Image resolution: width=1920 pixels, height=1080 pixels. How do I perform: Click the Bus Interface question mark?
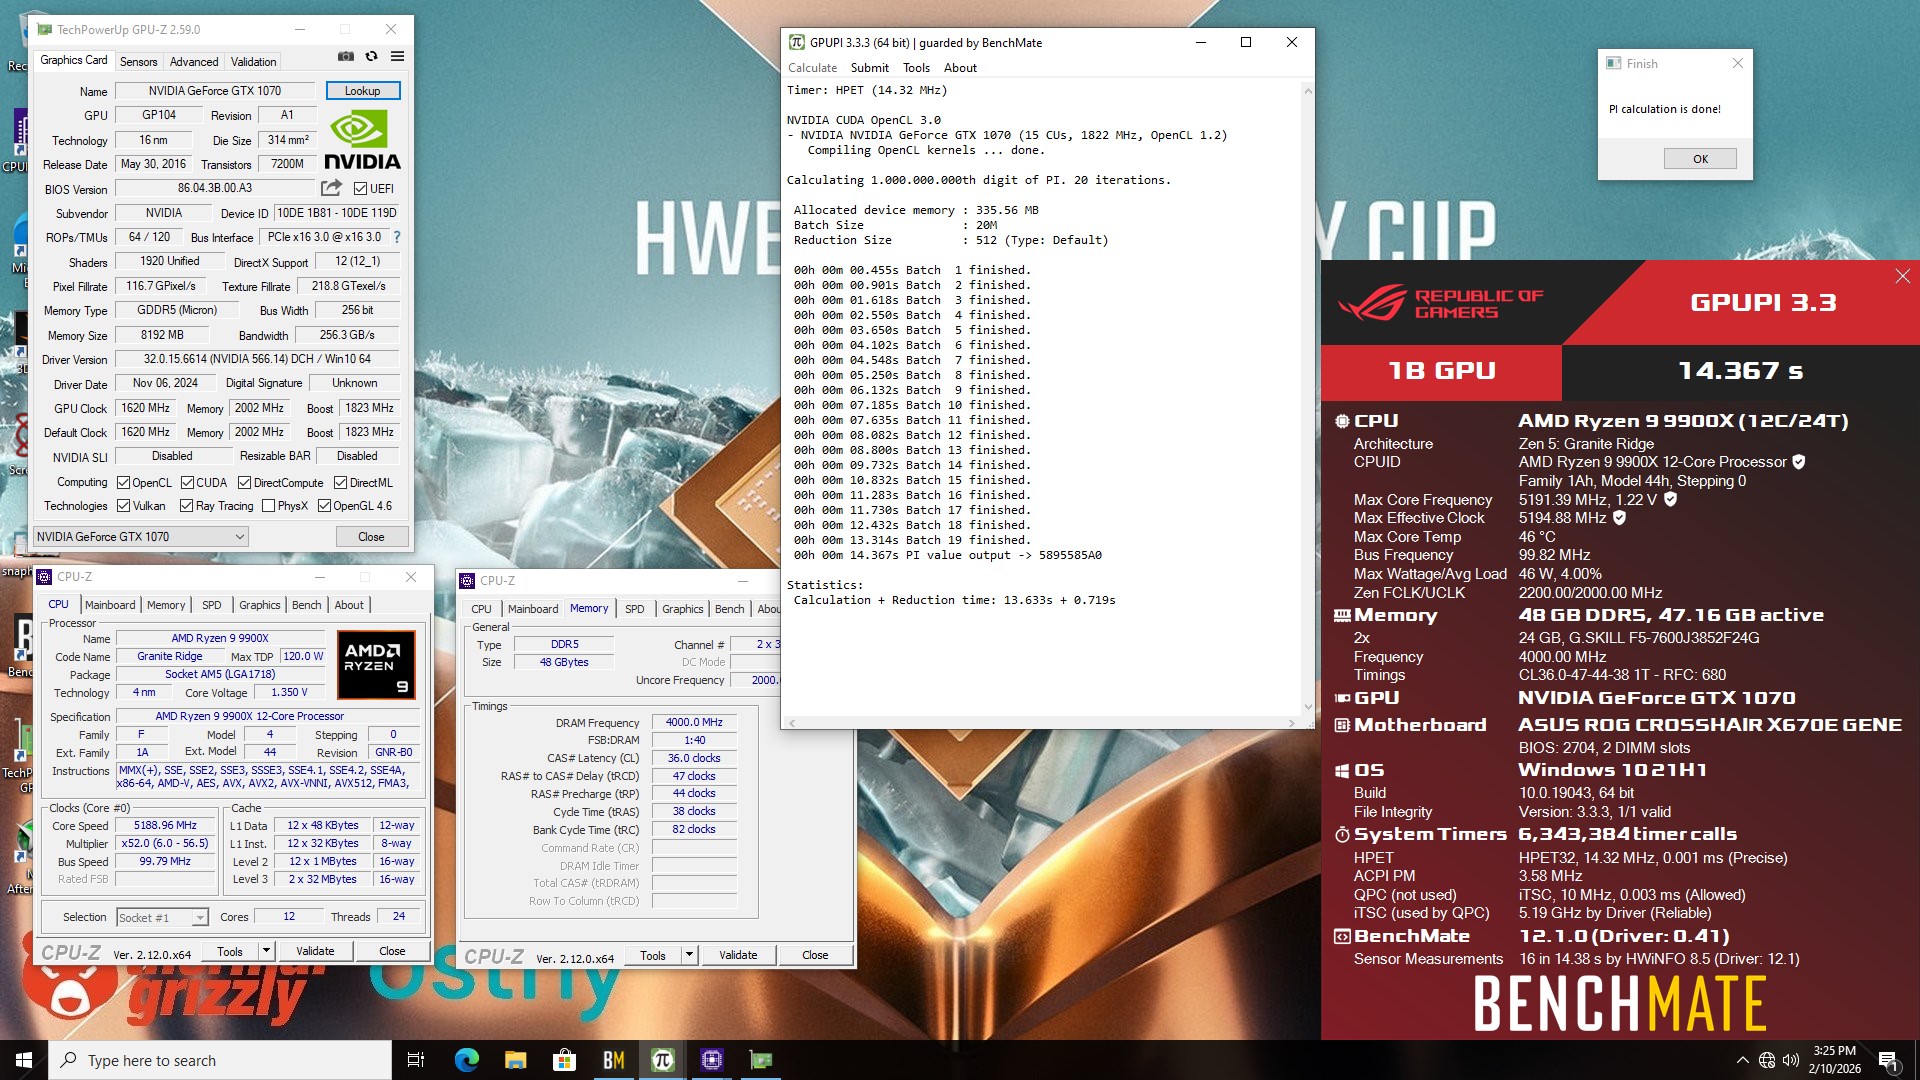tap(397, 237)
